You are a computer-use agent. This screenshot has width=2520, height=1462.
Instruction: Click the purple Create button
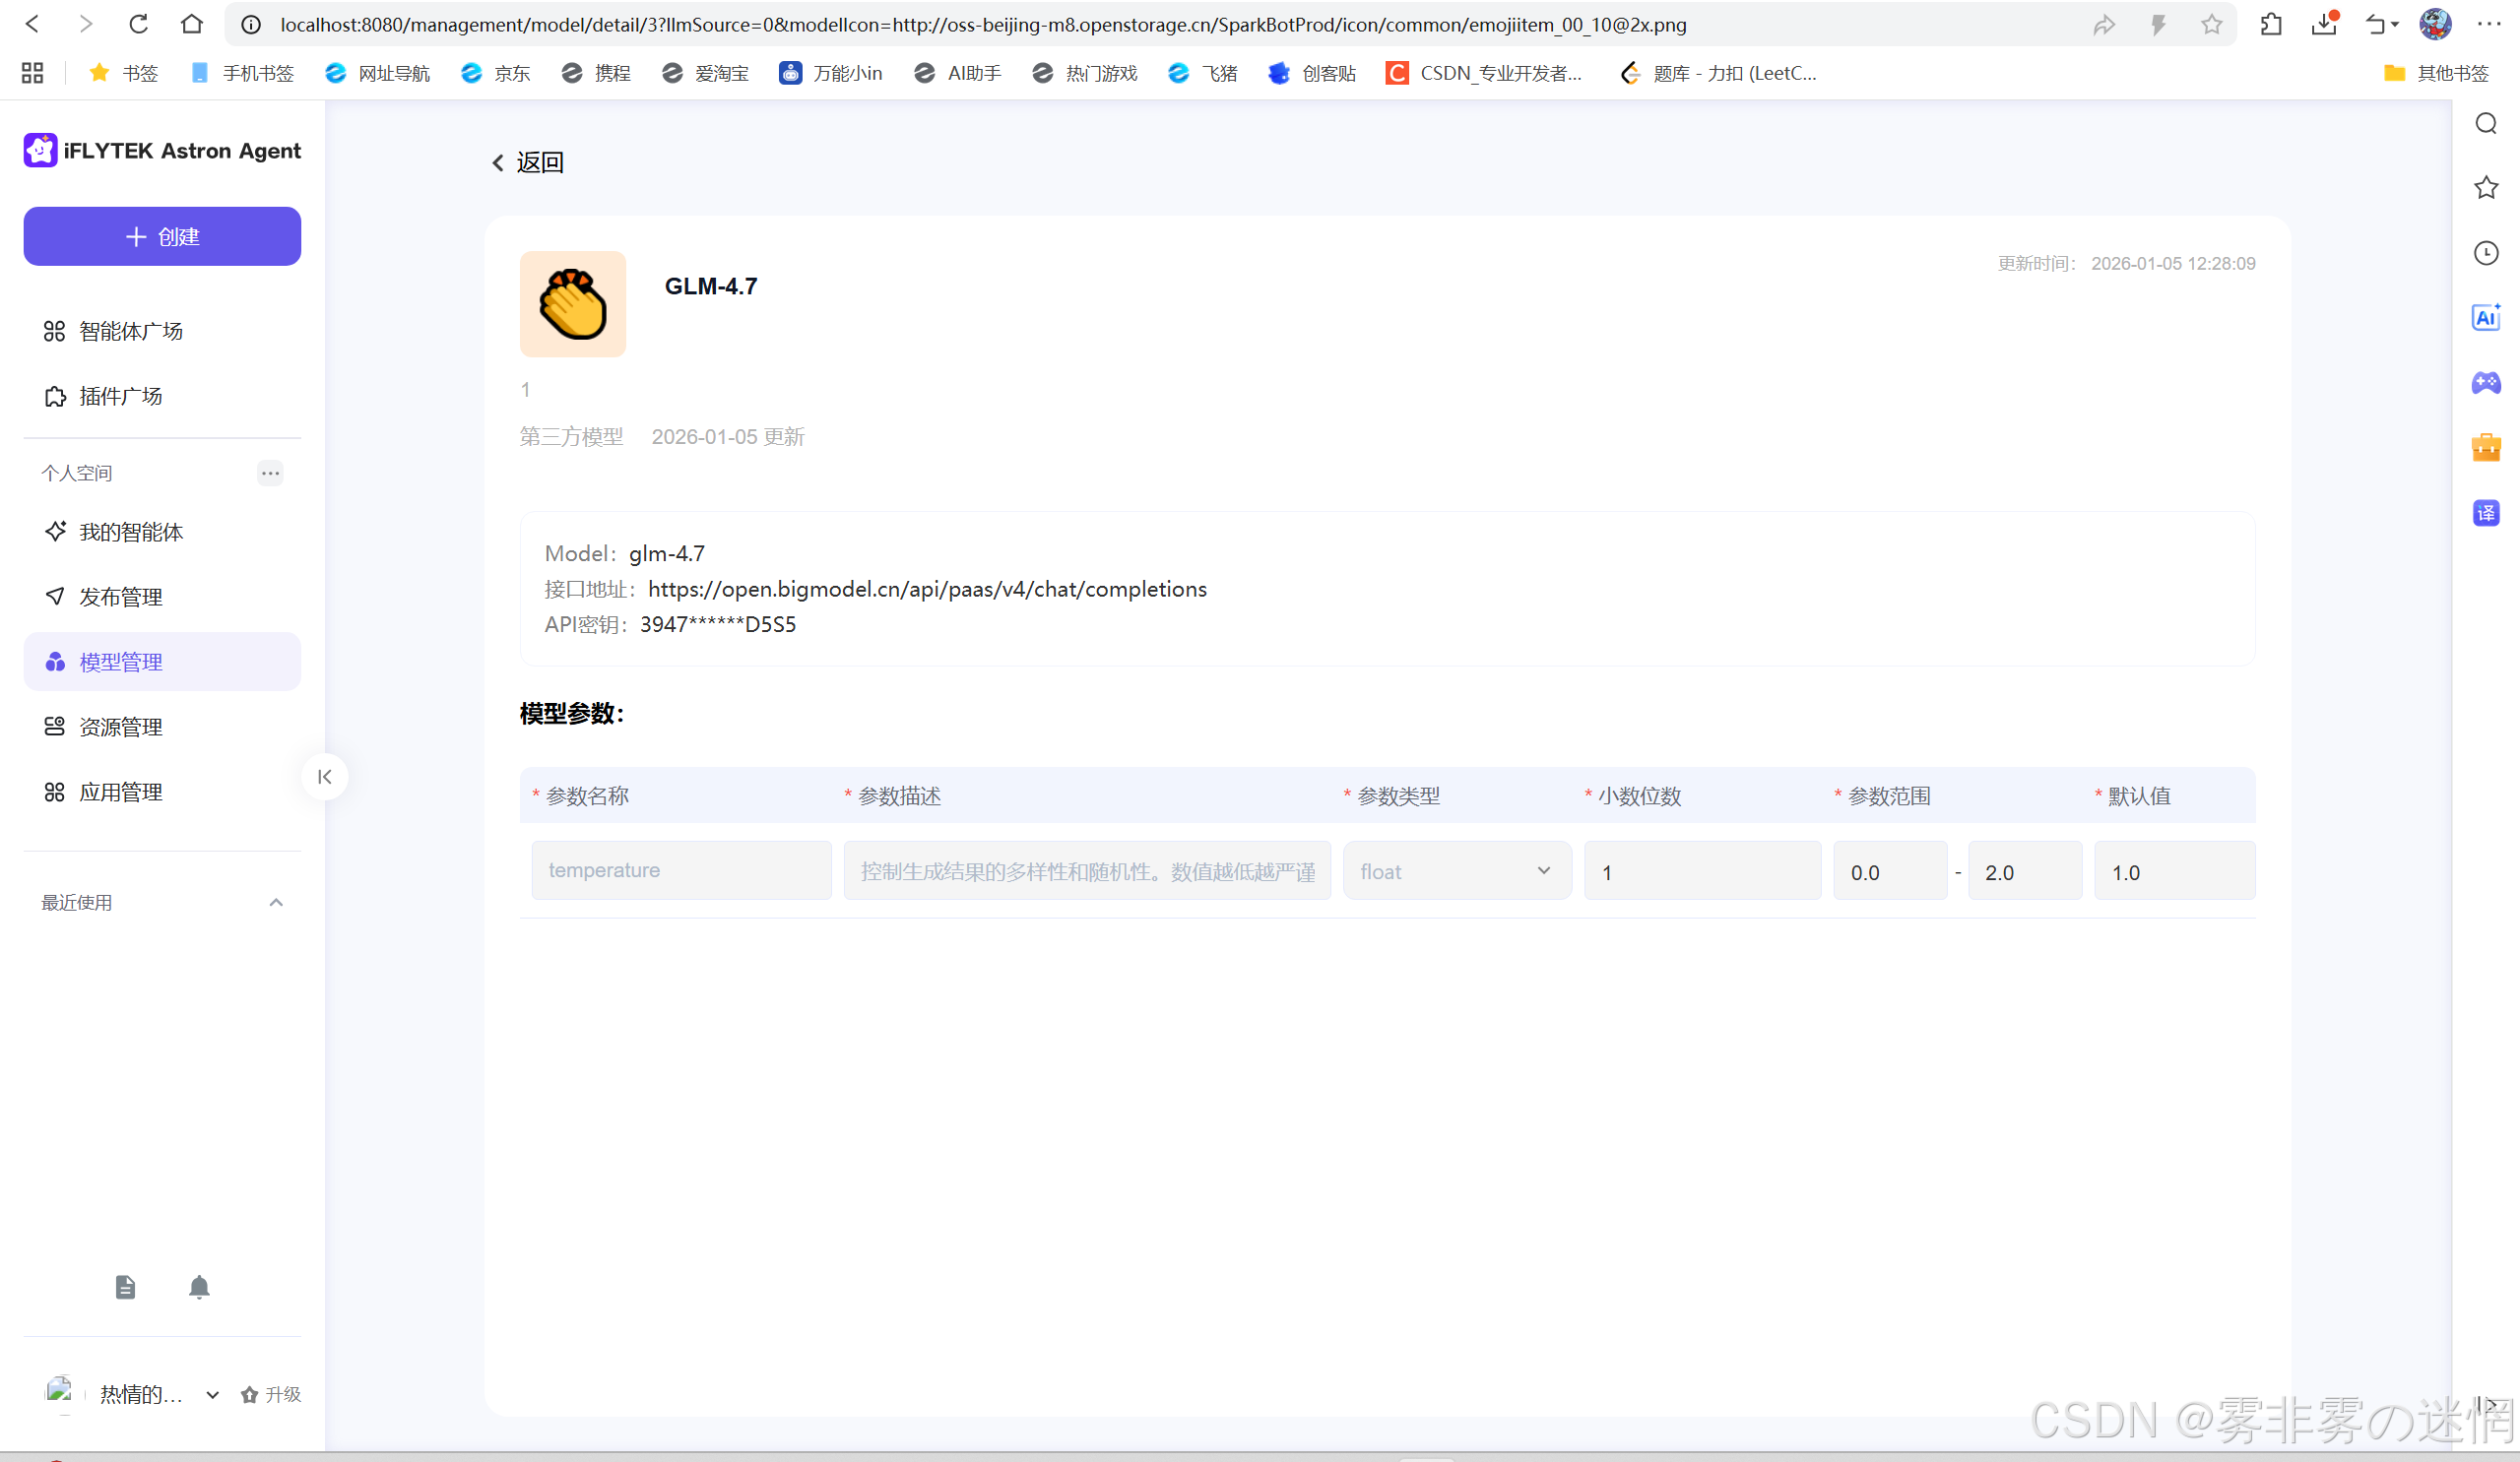click(162, 237)
